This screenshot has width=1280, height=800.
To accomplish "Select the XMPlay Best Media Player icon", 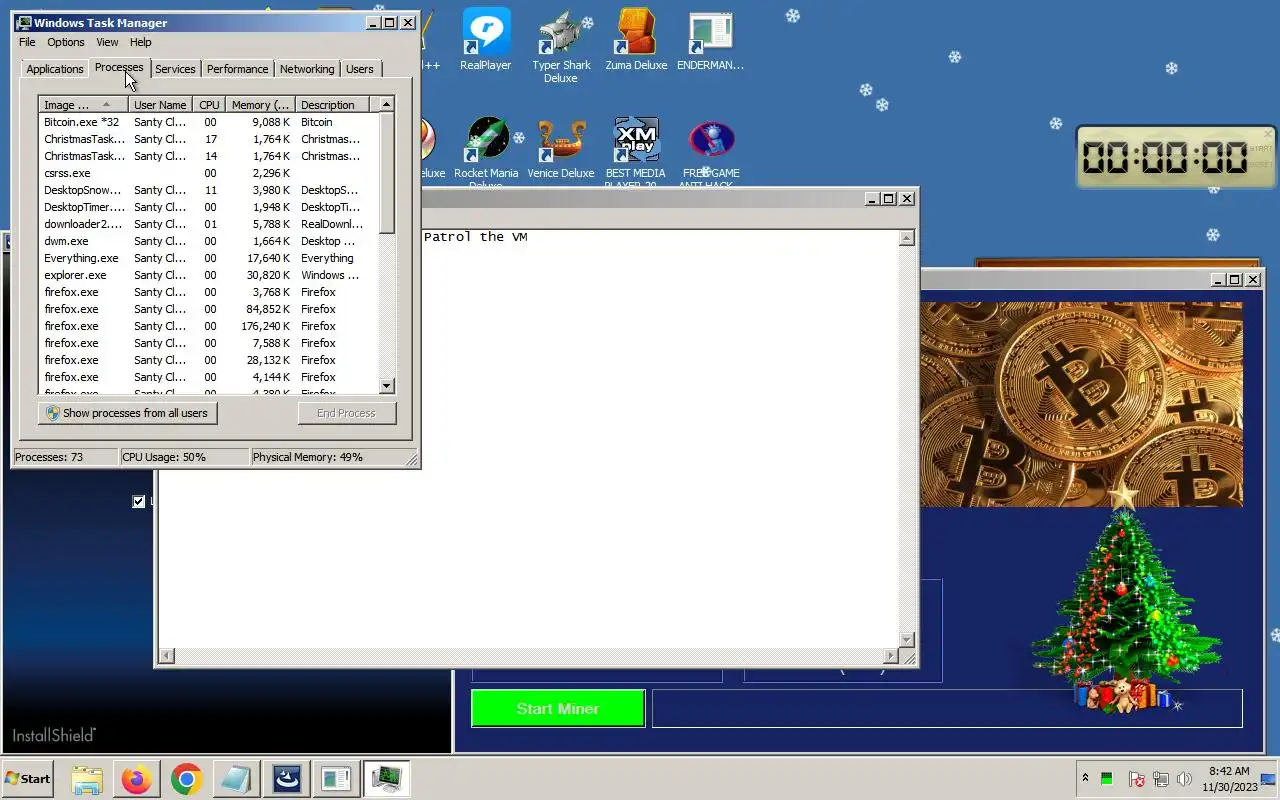I will (636, 152).
